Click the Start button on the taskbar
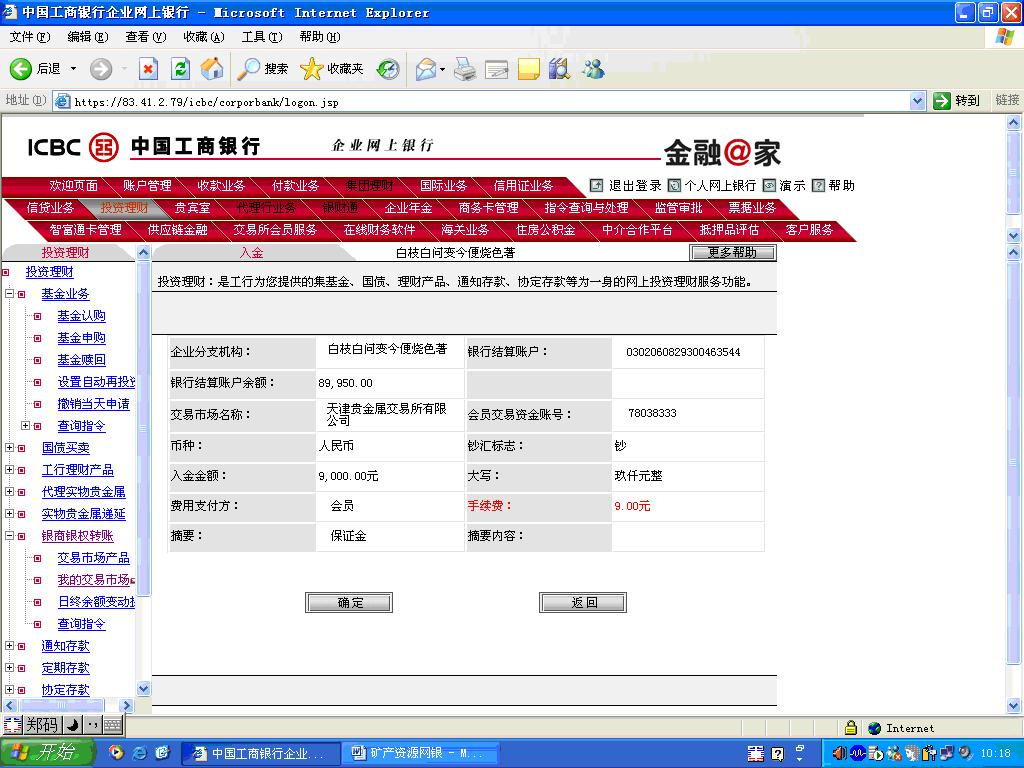The width and height of the screenshot is (1024, 768). [x=47, y=753]
